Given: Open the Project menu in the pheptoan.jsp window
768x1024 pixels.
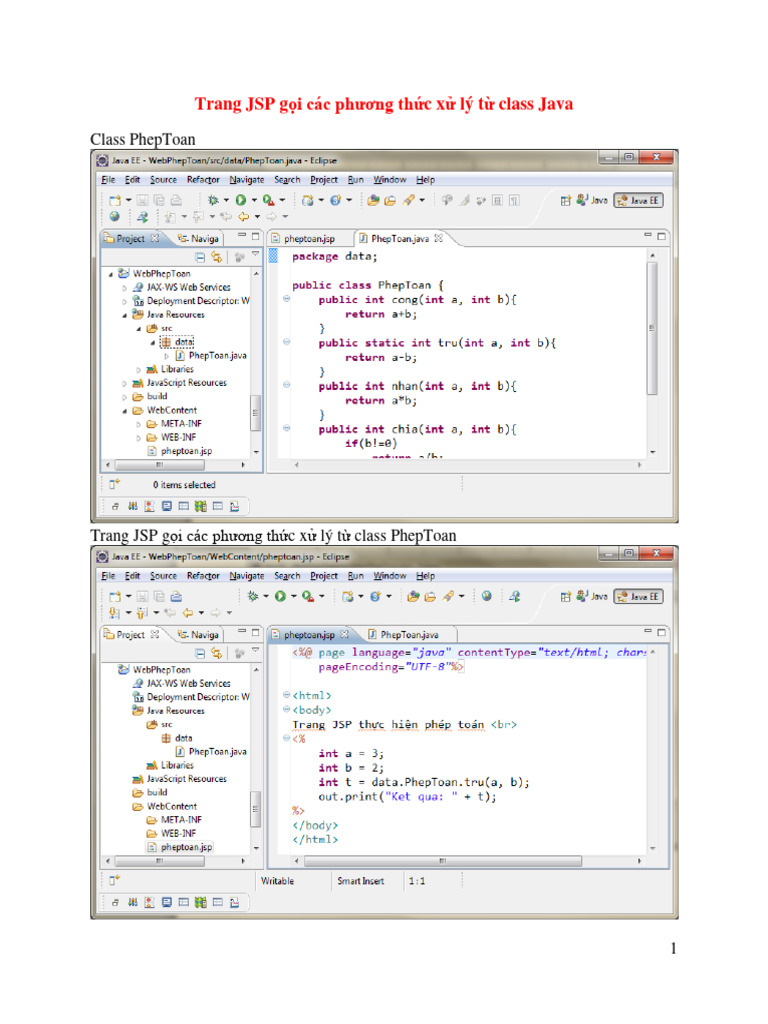Looking at the screenshot, I should [x=324, y=575].
